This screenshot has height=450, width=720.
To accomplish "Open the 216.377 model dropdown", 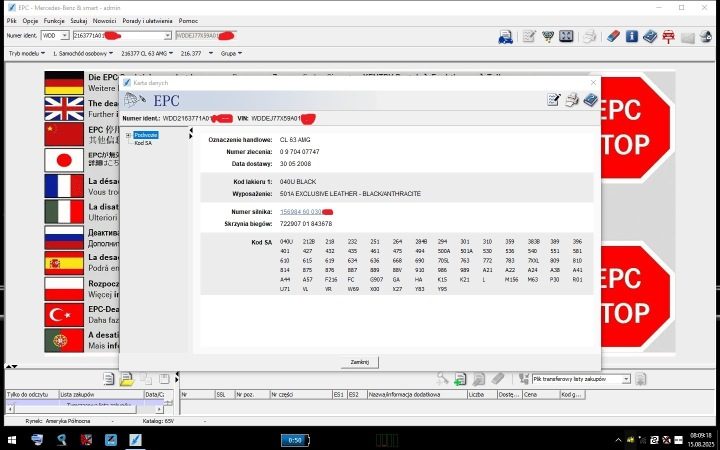I will pyautogui.click(x=197, y=53).
